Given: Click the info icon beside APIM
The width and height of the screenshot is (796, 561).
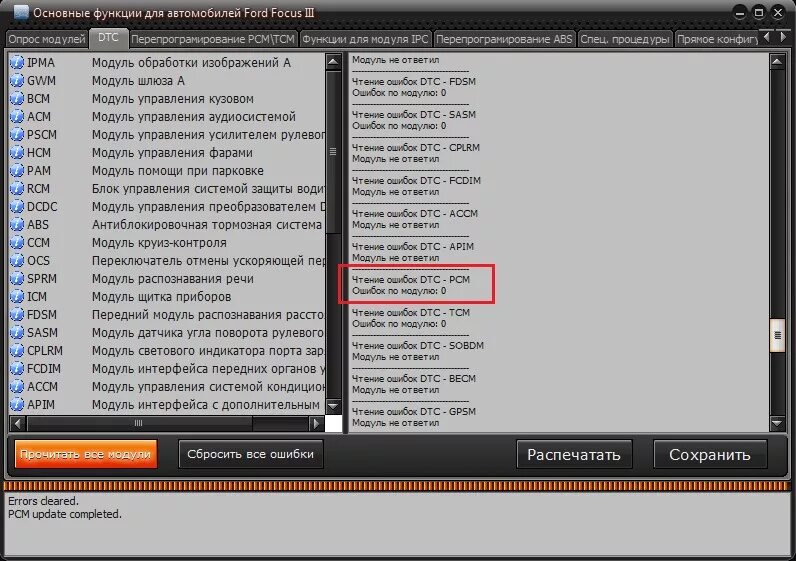Looking at the screenshot, I should [x=17, y=405].
